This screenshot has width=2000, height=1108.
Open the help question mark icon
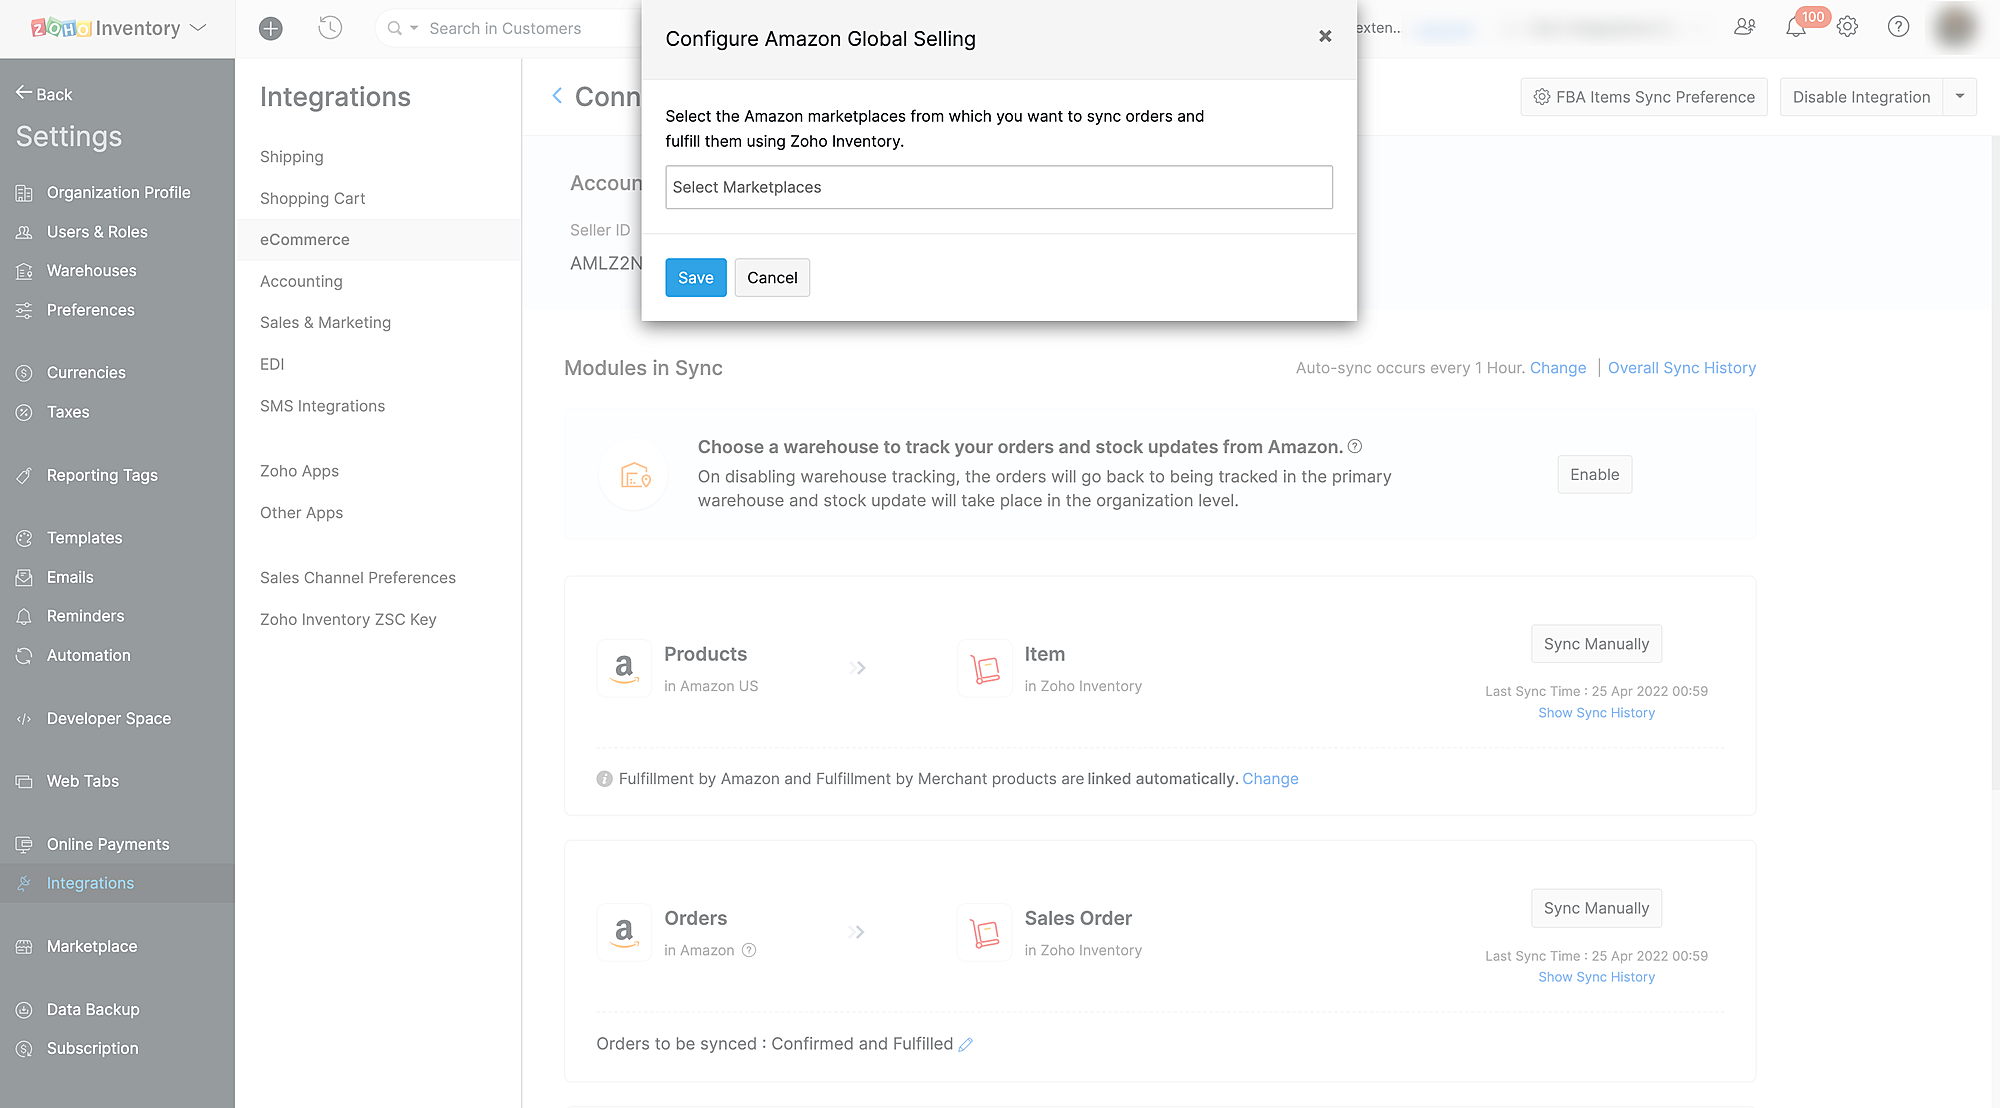pyautogui.click(x=1898, y=27)
